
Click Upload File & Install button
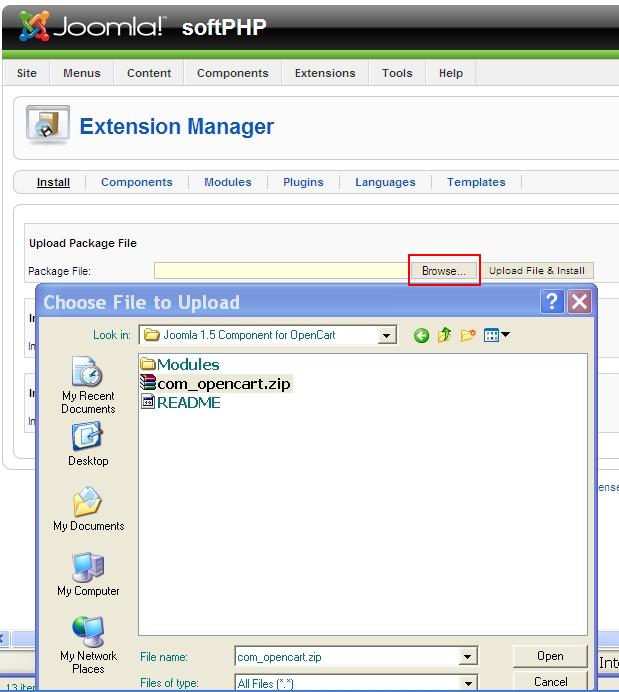point(536,271)
